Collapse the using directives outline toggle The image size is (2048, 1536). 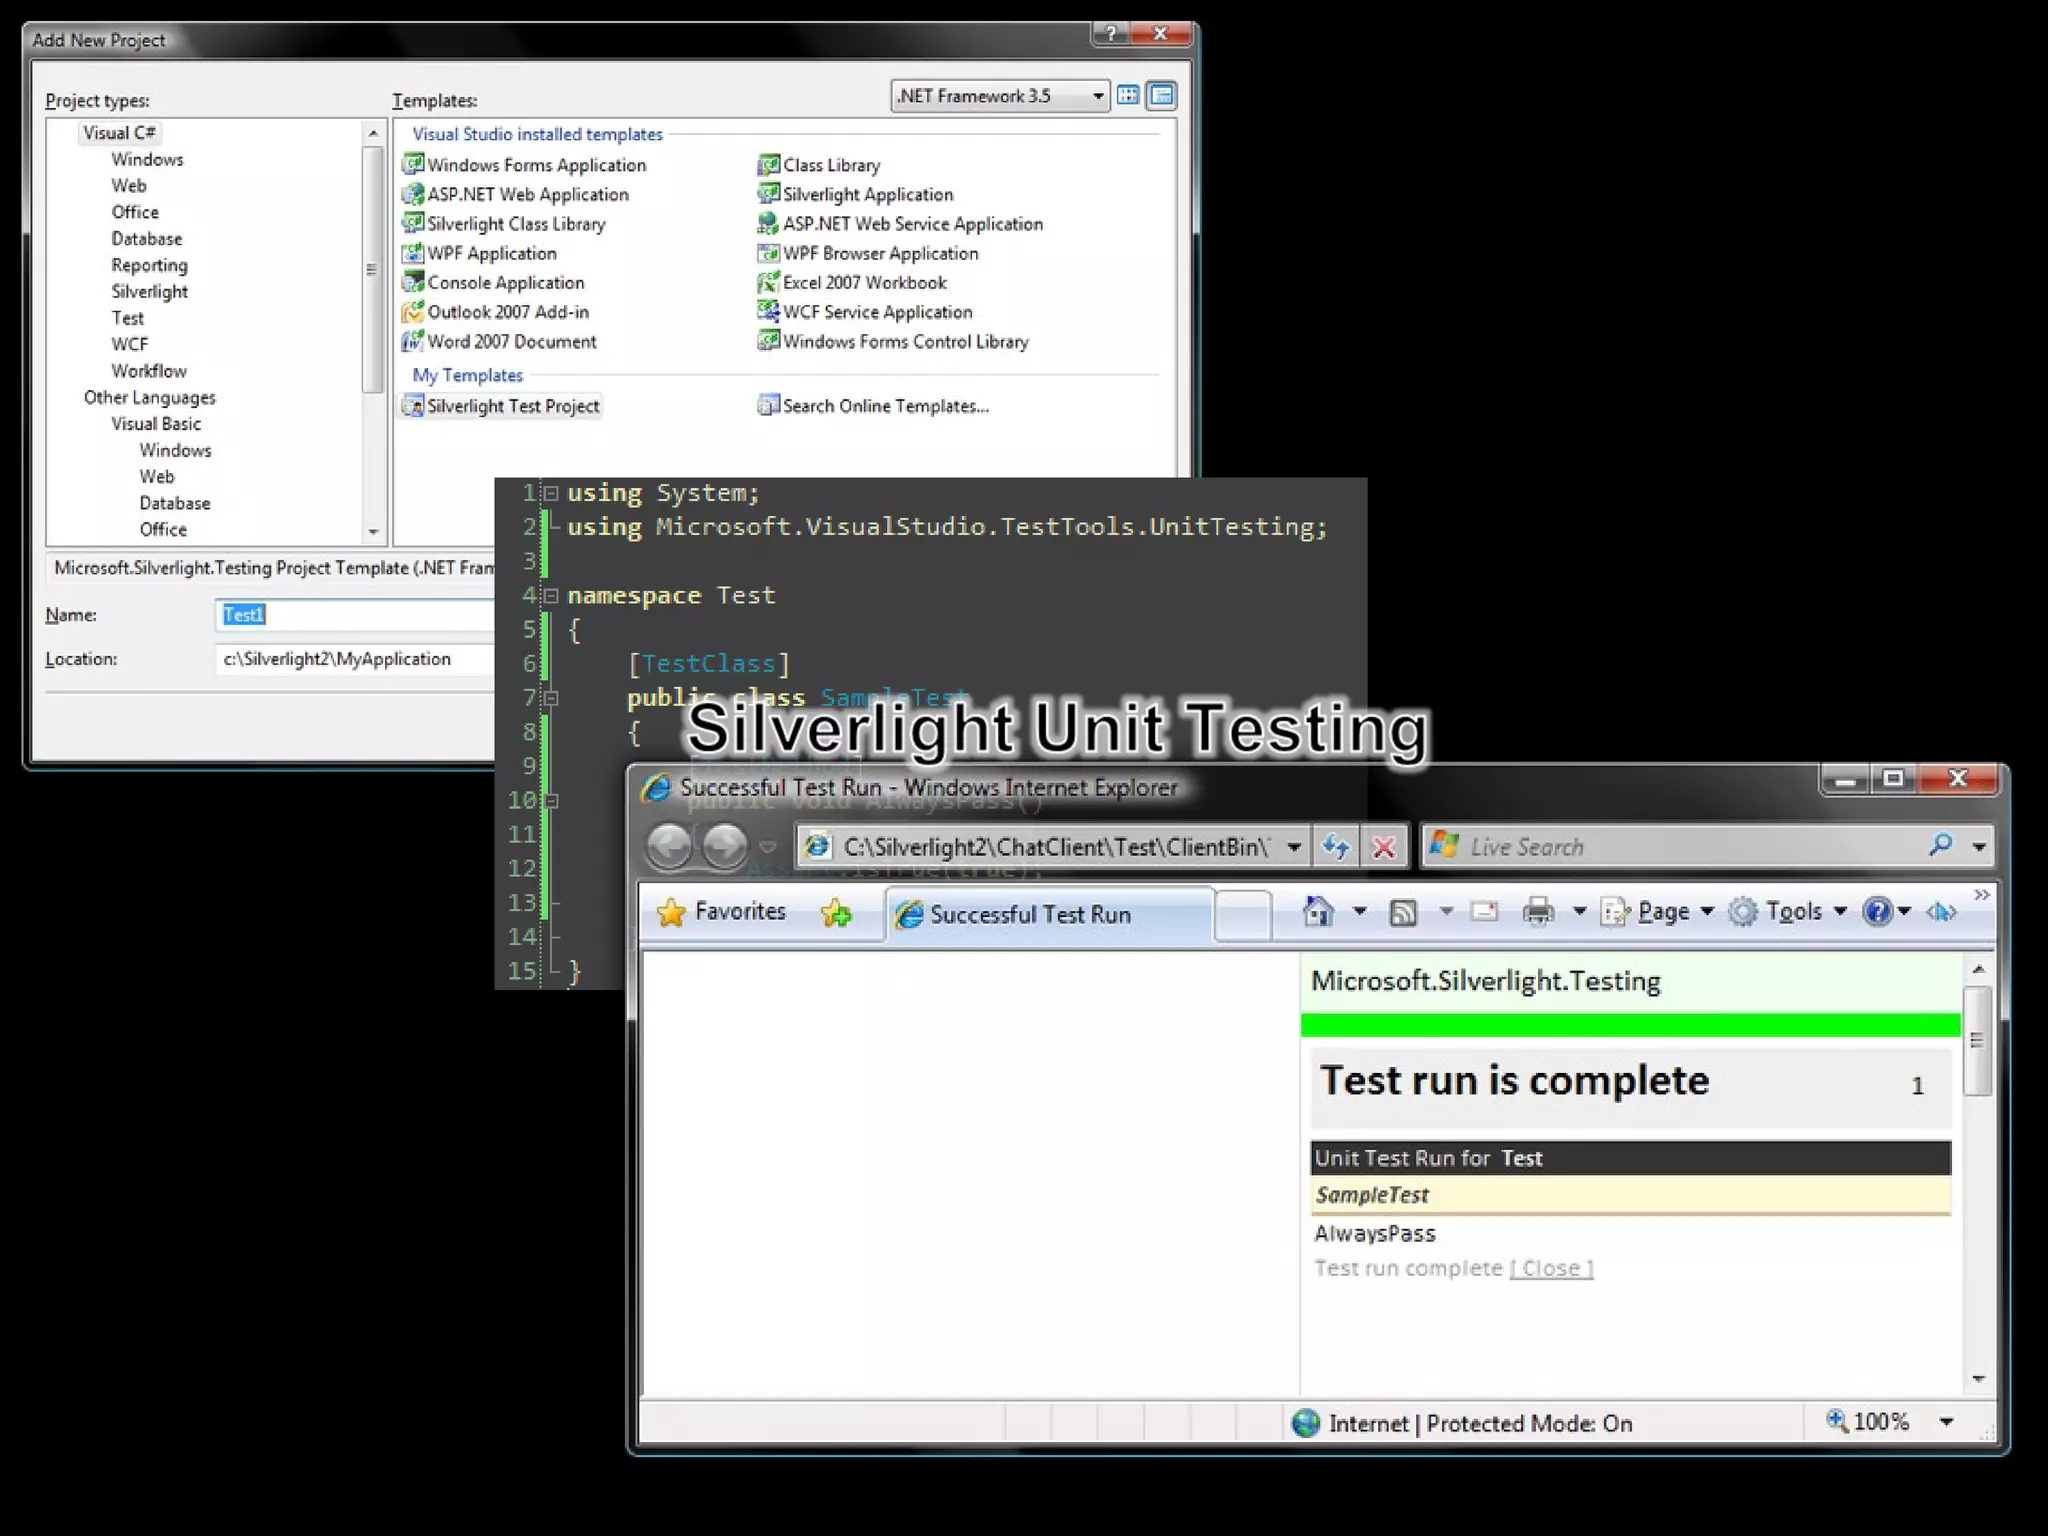click(550, 493)
